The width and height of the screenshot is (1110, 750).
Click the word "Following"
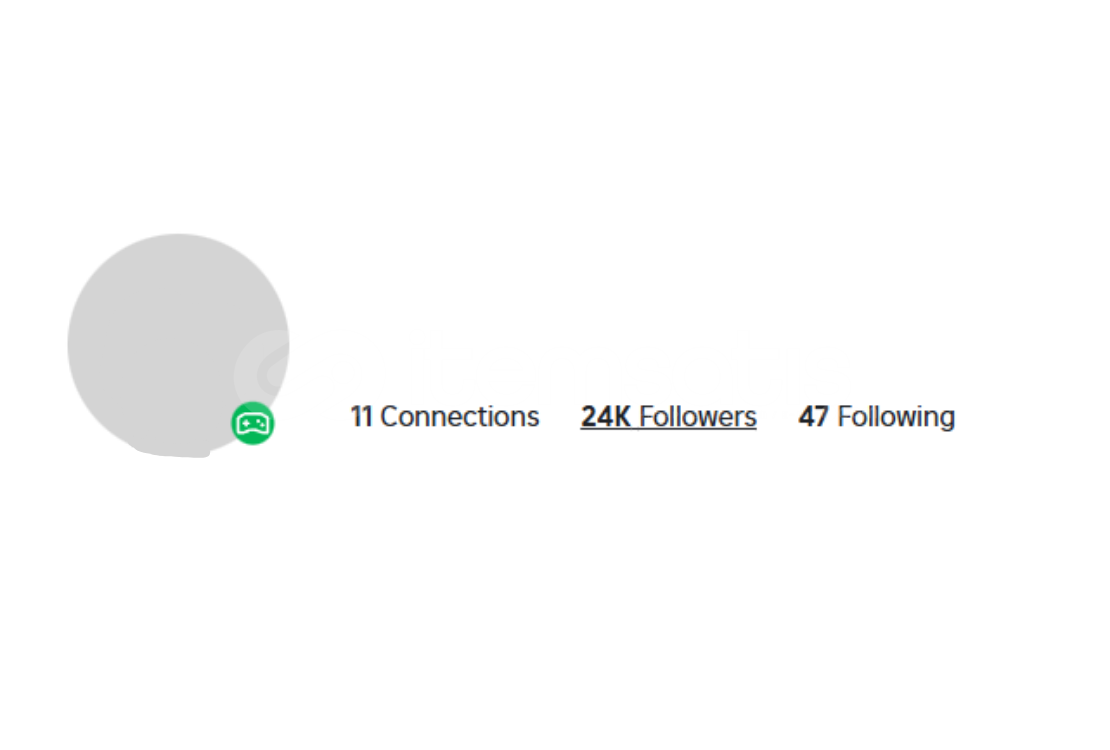pyautogui.click(x=896, y=417)
